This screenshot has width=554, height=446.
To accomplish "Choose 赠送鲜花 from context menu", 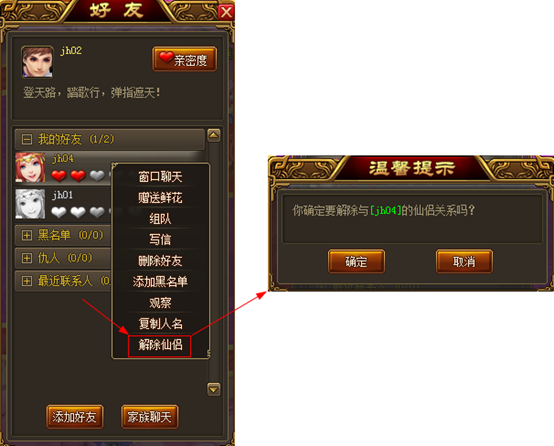I will pos(160,198).
